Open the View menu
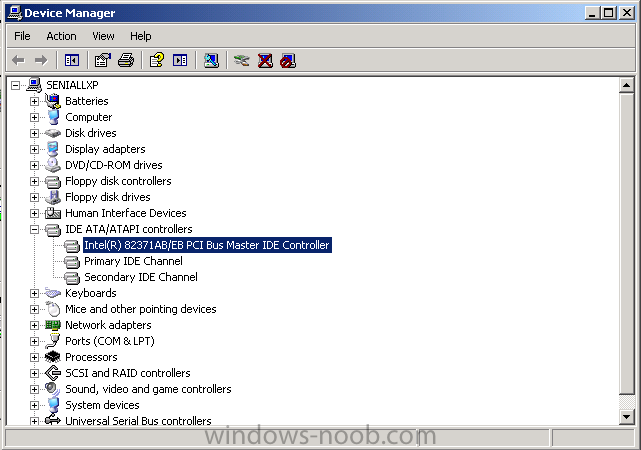641x450 pixels. (103, 36)
